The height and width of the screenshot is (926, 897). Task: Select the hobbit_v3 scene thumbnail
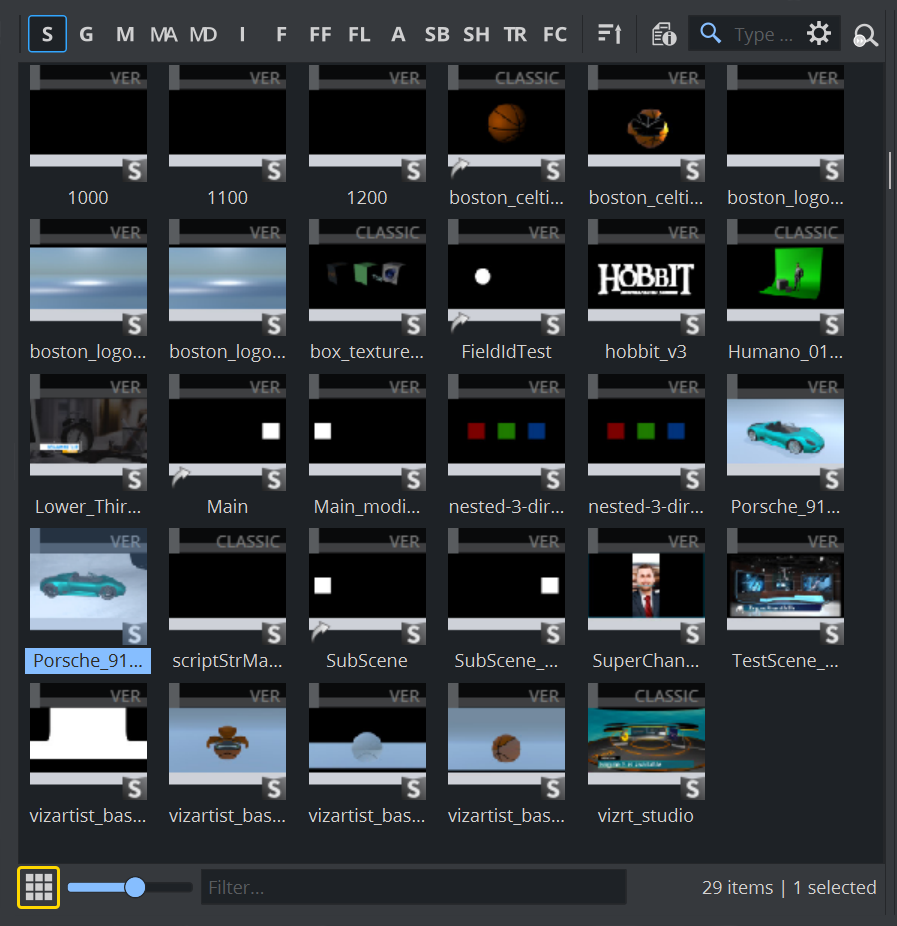click(x=646, y=278)
